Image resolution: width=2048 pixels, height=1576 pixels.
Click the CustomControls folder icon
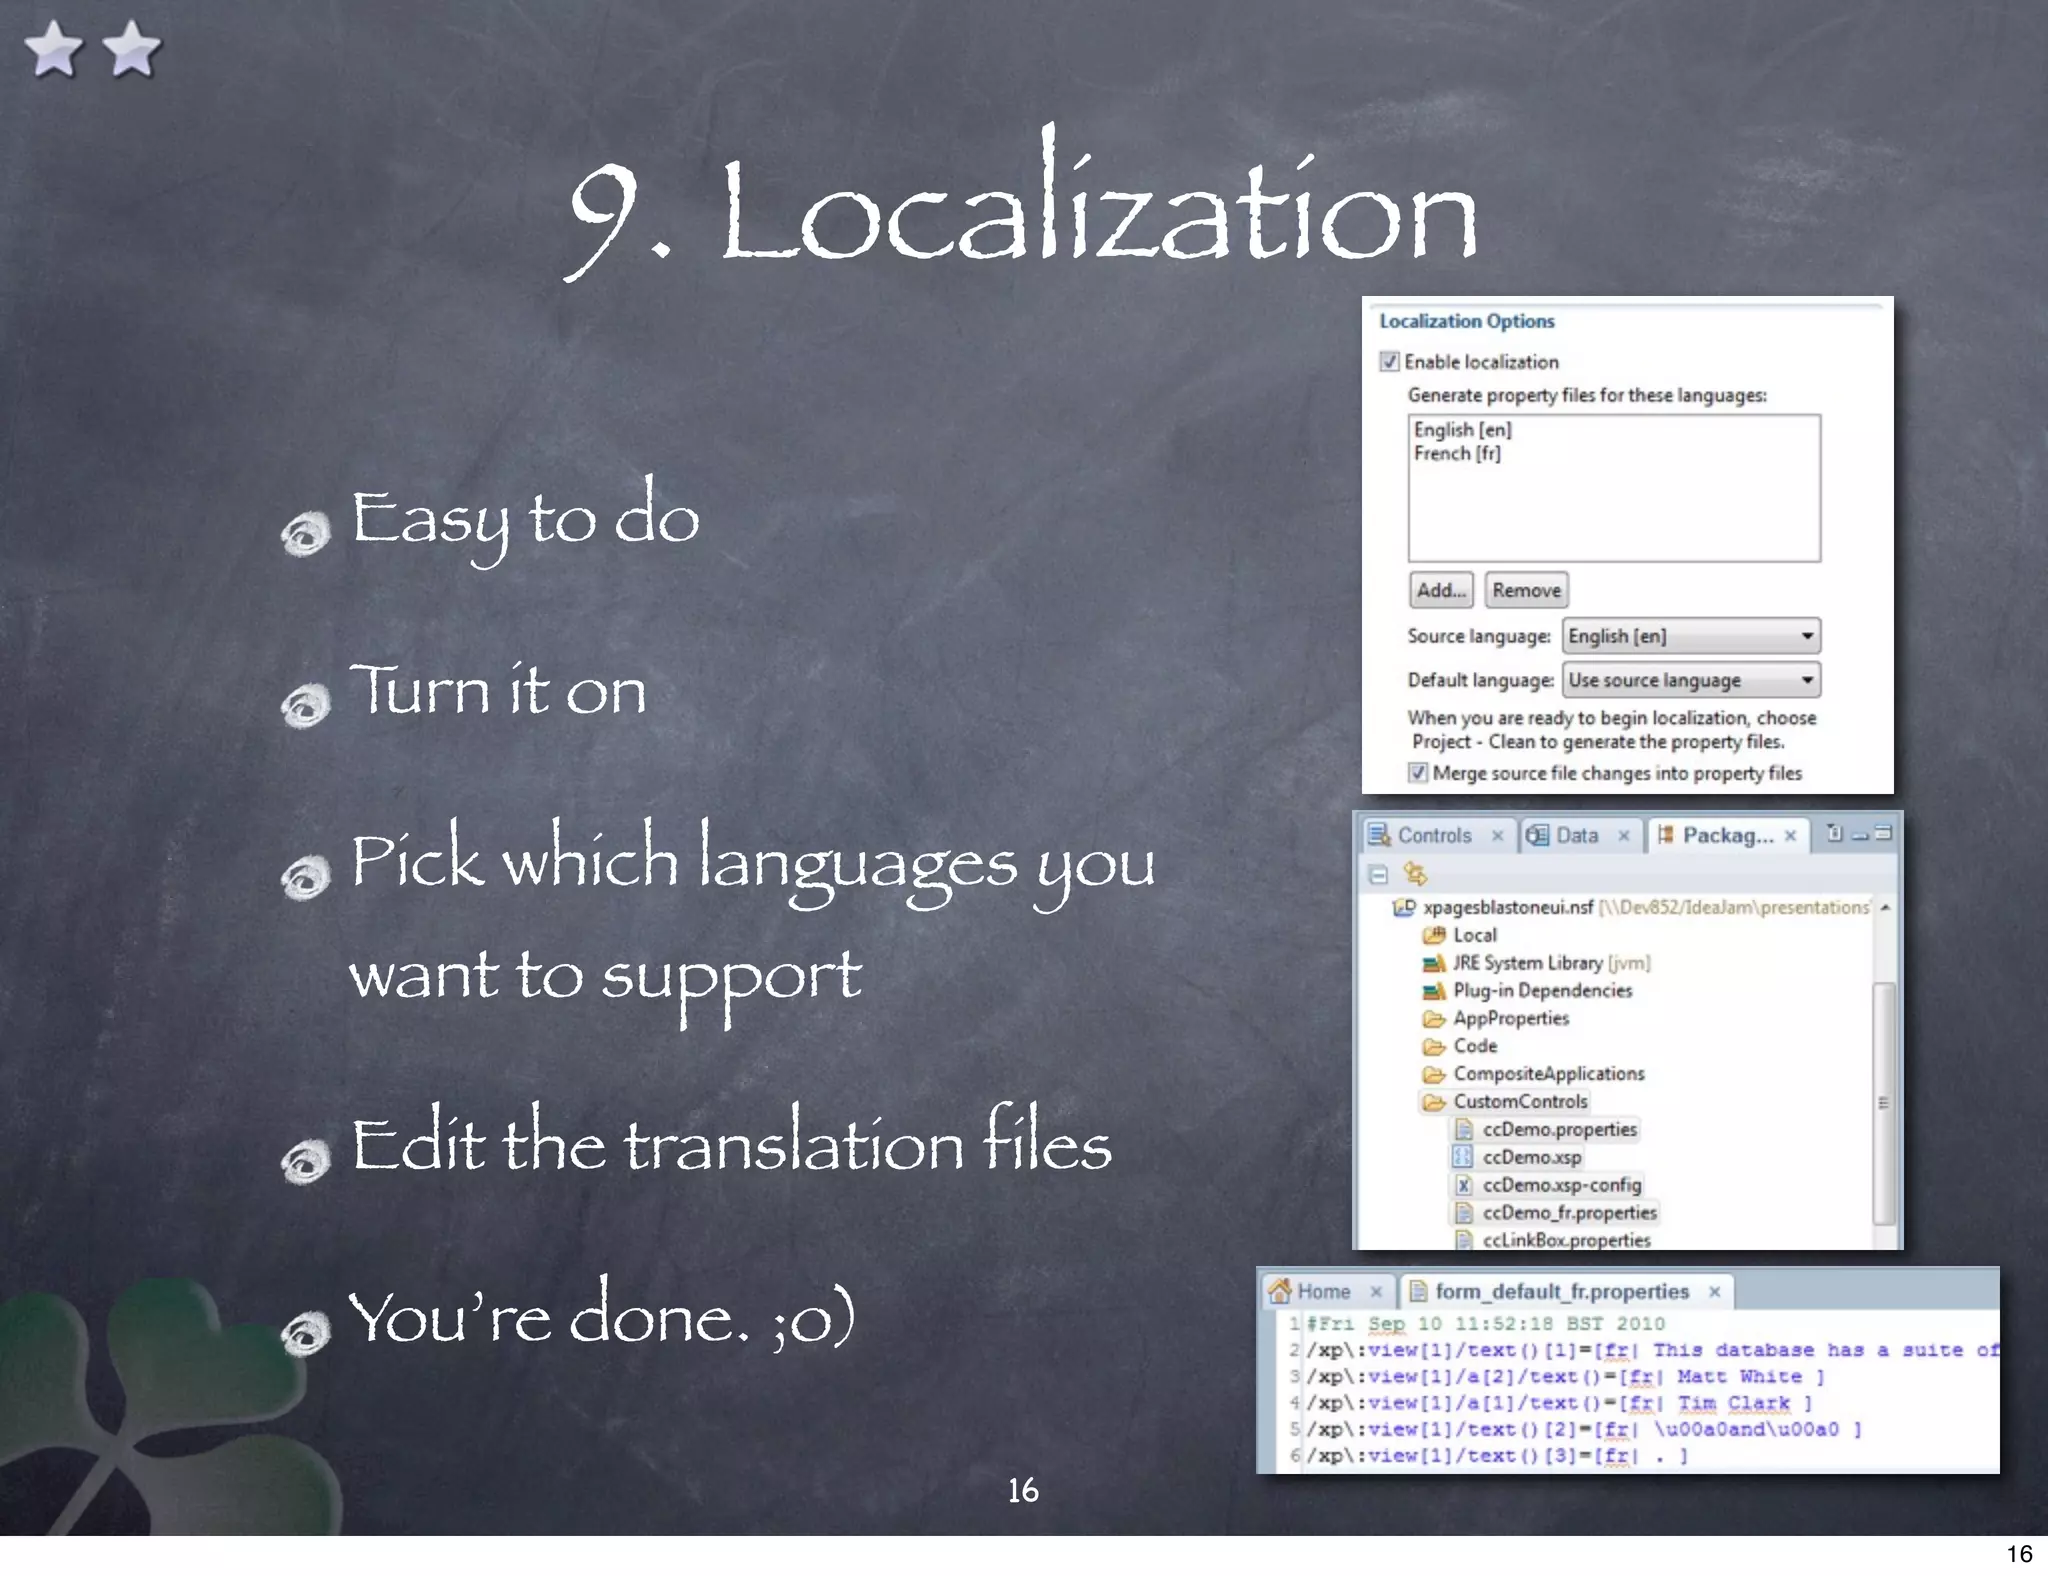point(1434,1102)
